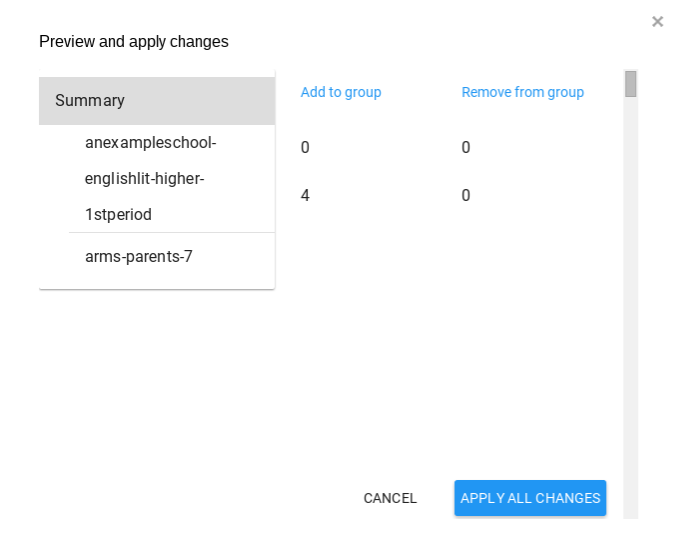Click the remove count 0 for arms-parents-7
The height and width of the screenshot is (549, 678).
pos(466,196)
